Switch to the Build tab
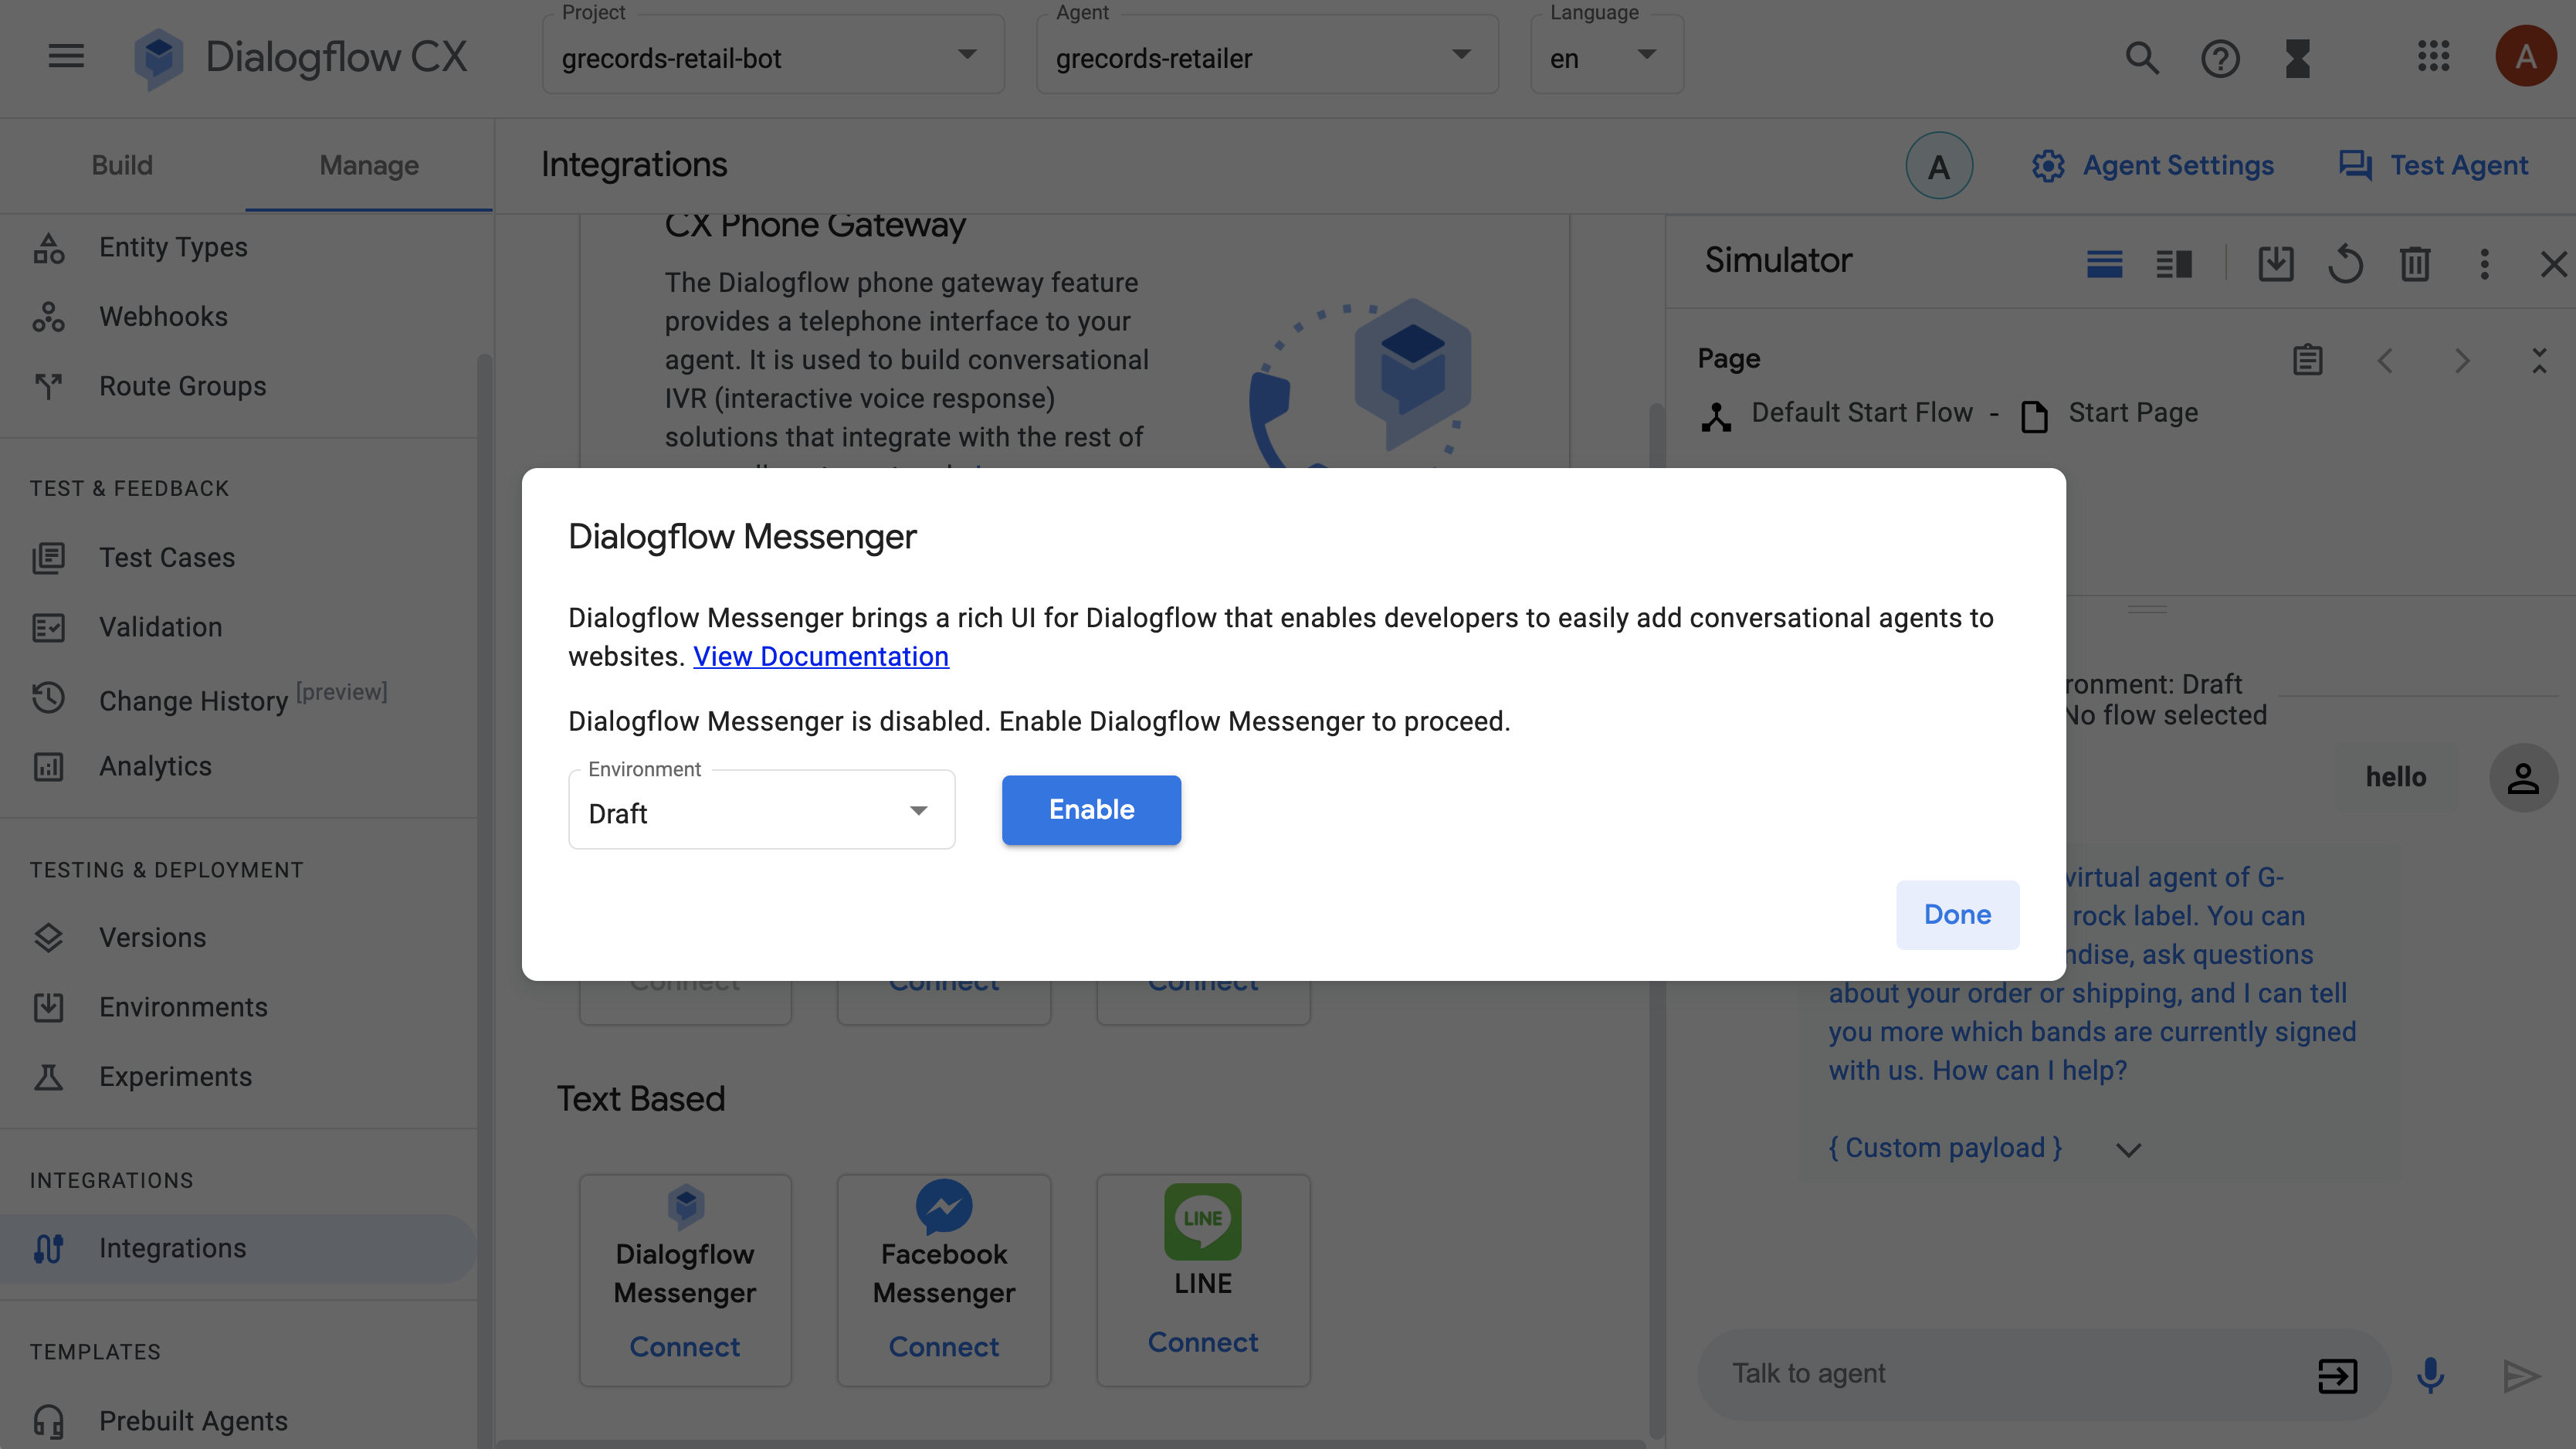Screen dimensions: 2576x1449 122,166
